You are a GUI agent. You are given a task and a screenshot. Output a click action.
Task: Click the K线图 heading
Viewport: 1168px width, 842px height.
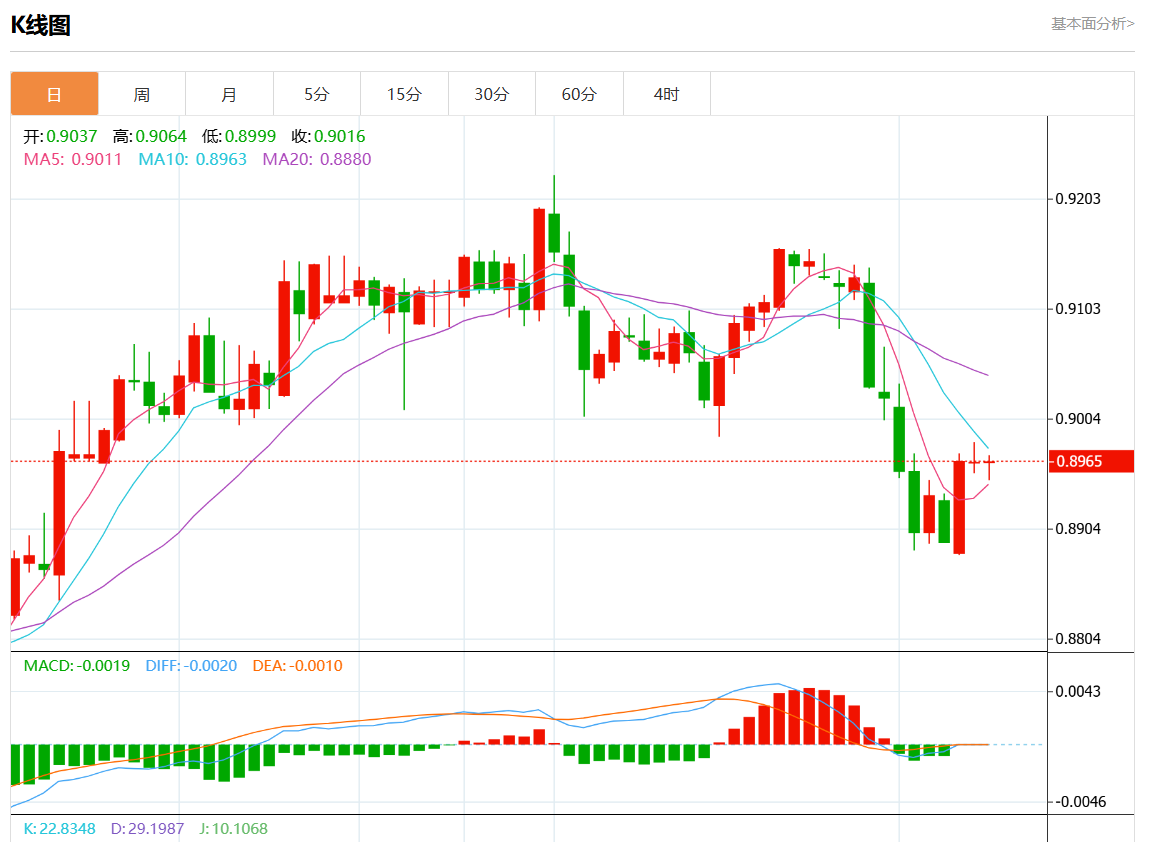tap(41, 26)
